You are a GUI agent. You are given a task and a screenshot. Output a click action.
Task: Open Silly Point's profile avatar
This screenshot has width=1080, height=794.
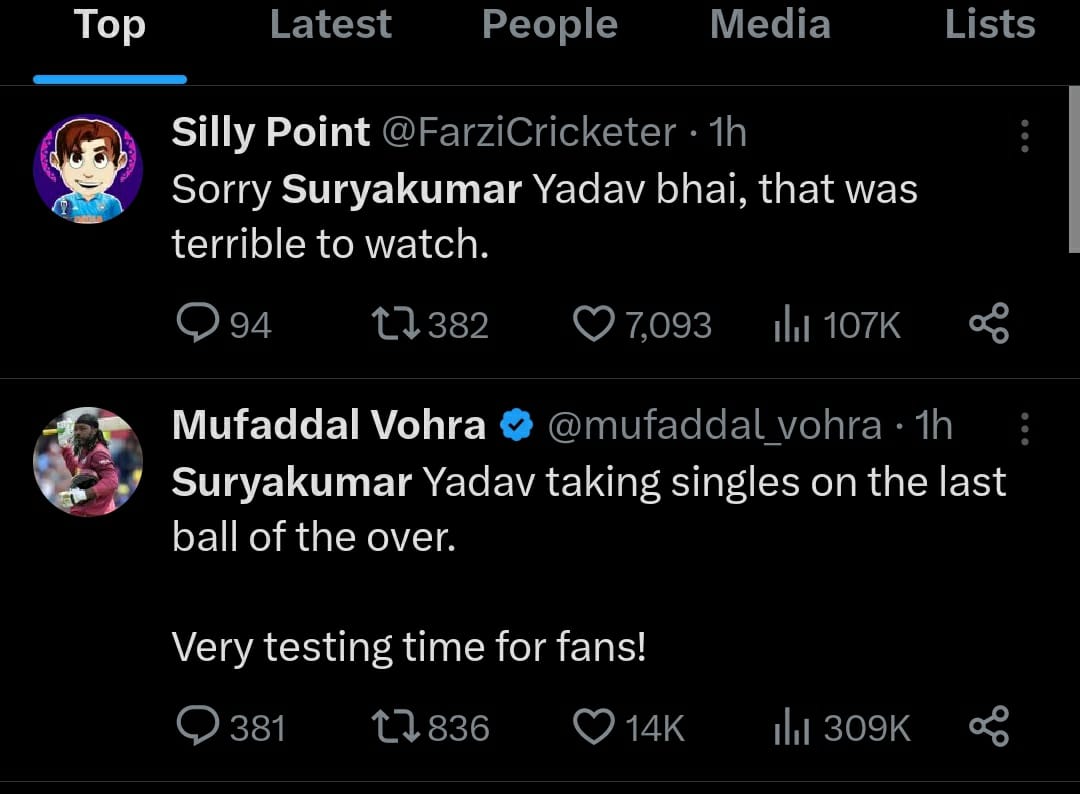pyautogui.click(x=88, y=168)
